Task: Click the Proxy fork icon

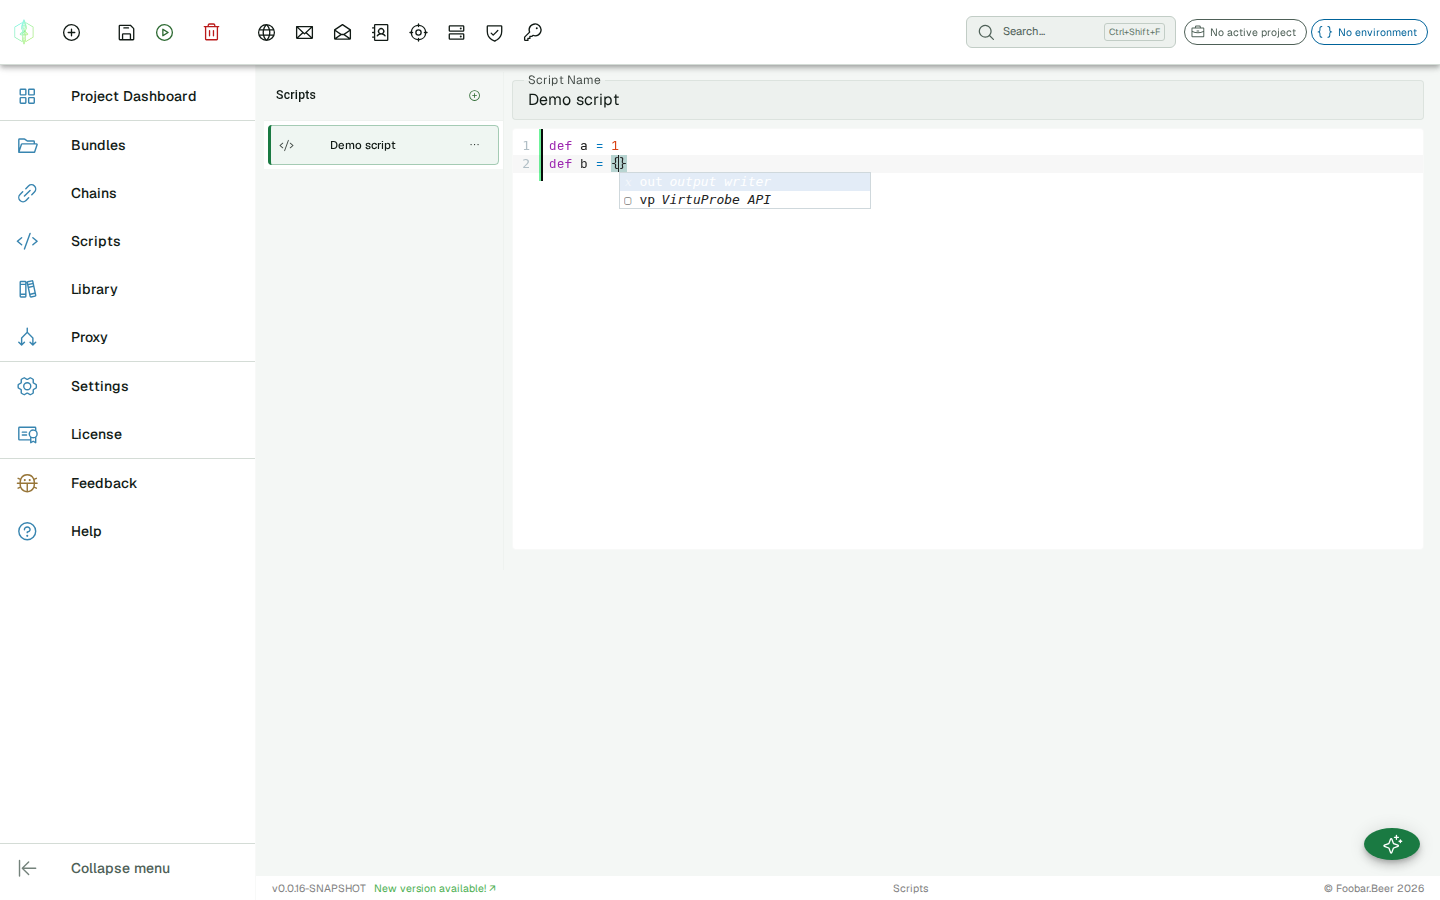Action: pyautogui.click(x=27, y=337)
